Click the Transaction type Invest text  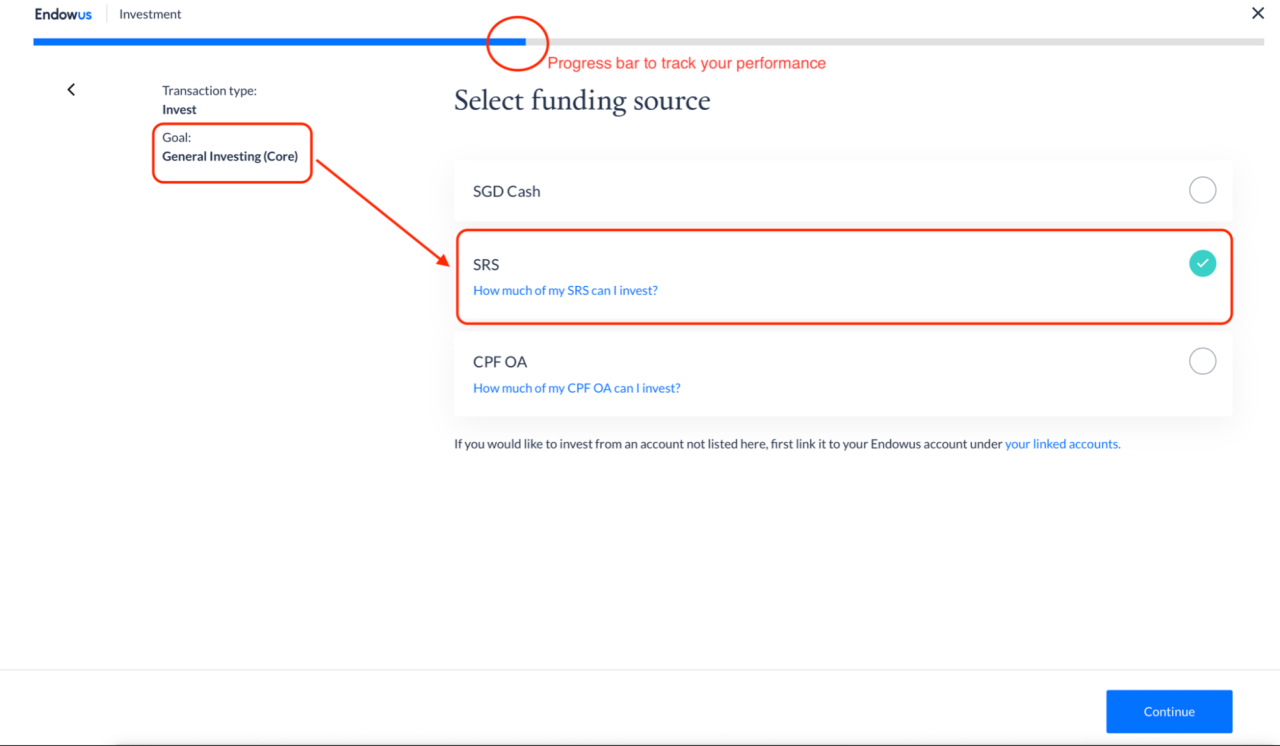(180, 109)
